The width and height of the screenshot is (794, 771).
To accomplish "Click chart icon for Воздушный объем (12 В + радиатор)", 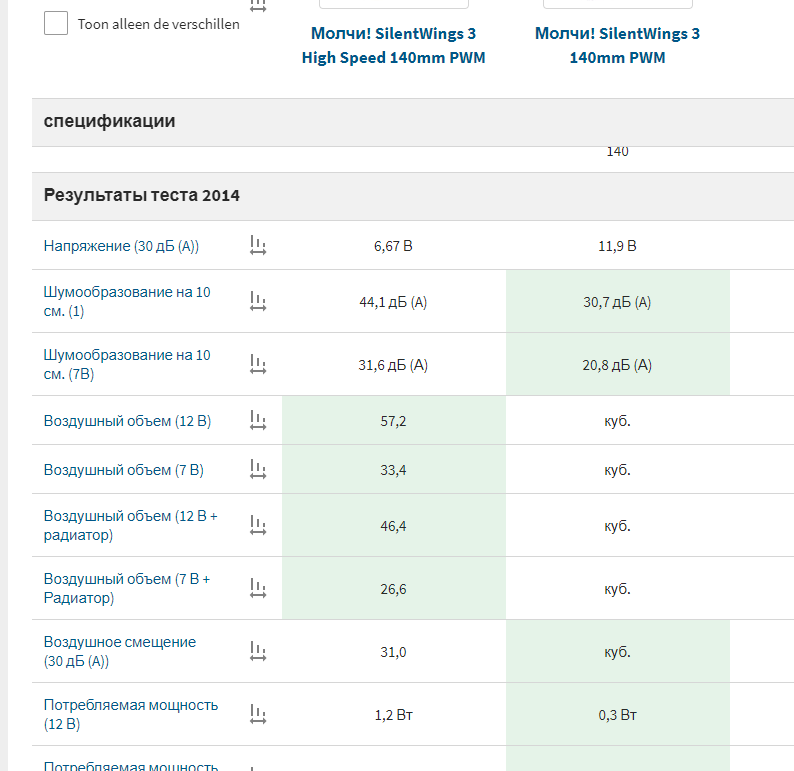I will (x=258, y=525).
